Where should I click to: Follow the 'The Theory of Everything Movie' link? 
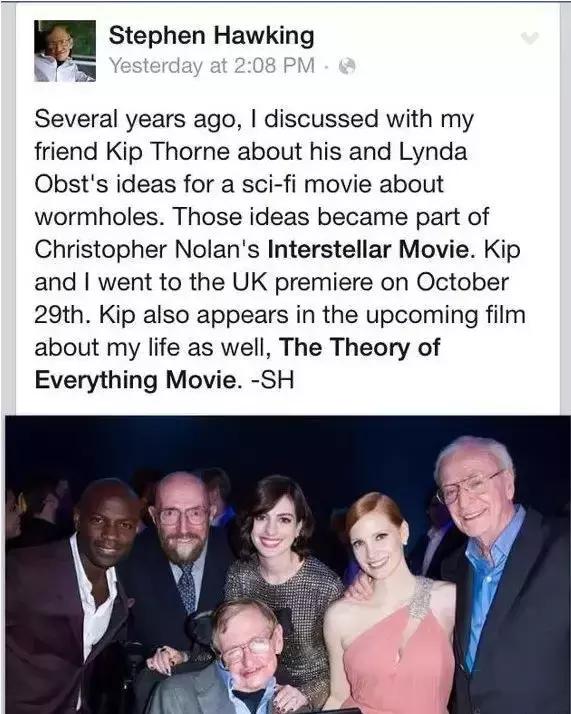pos(237,363)
